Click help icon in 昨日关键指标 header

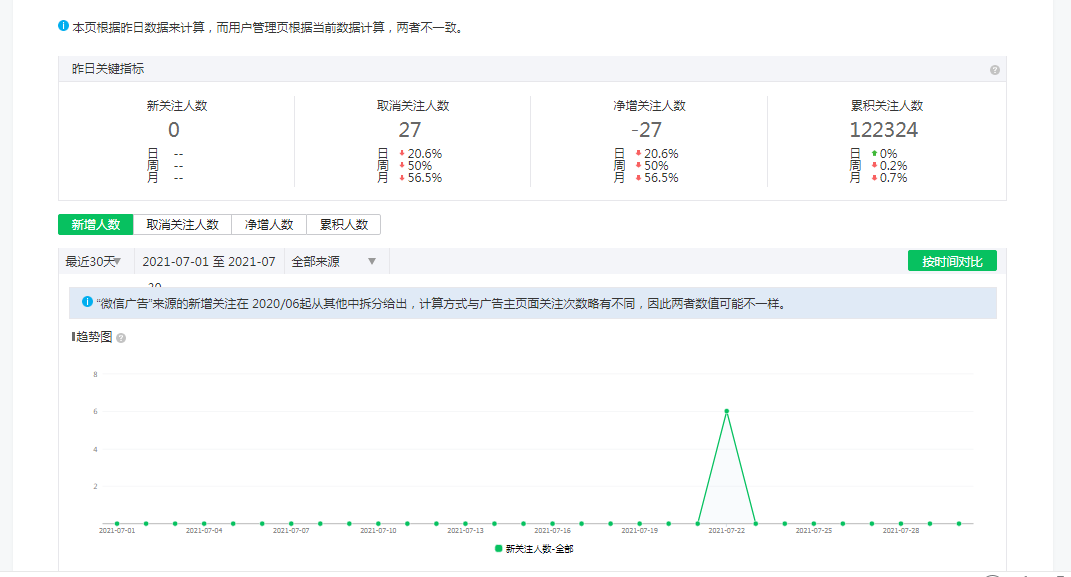(995, 70)
